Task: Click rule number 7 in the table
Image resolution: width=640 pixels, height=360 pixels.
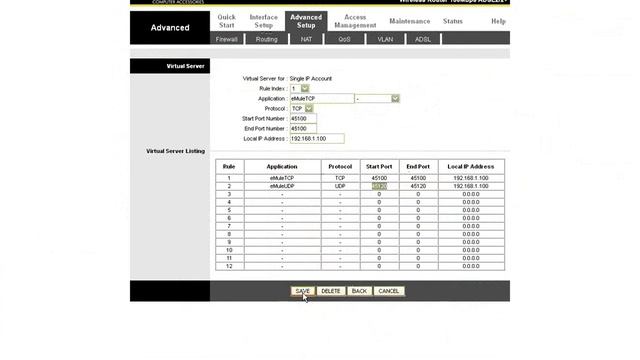Action: [229, 226]
